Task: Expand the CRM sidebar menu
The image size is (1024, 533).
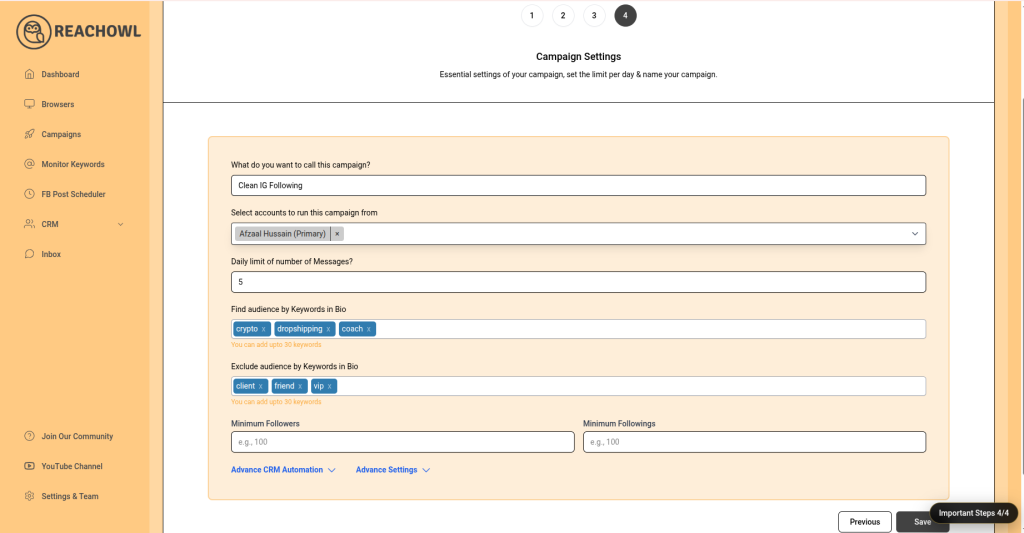Action: pyautogui.click(x=121, y=224)
